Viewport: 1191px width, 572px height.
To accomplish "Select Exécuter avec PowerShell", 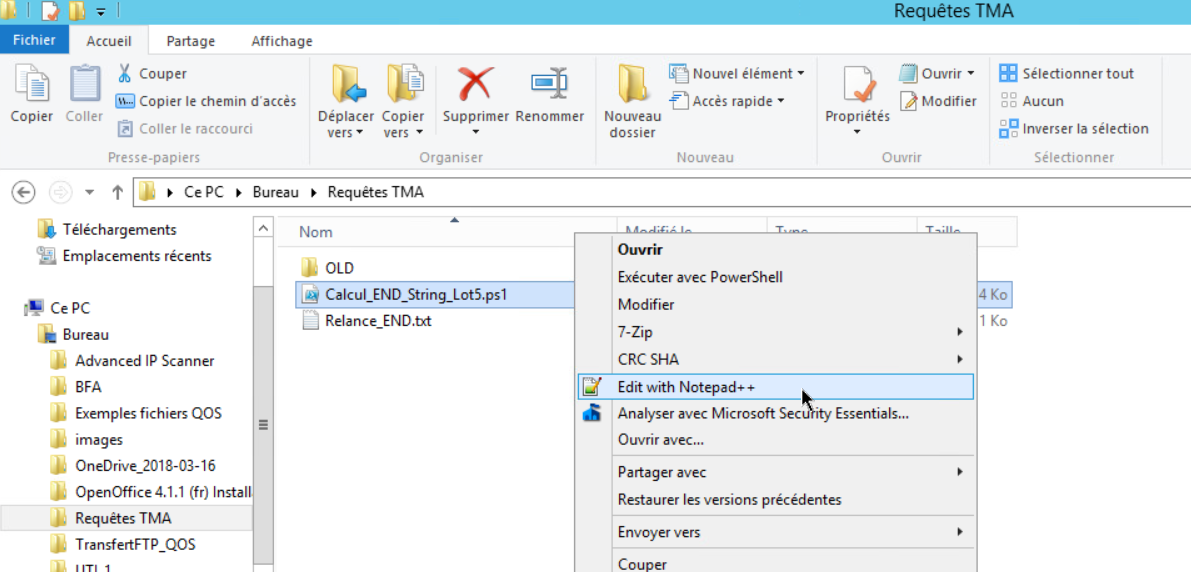I will 700,277.
